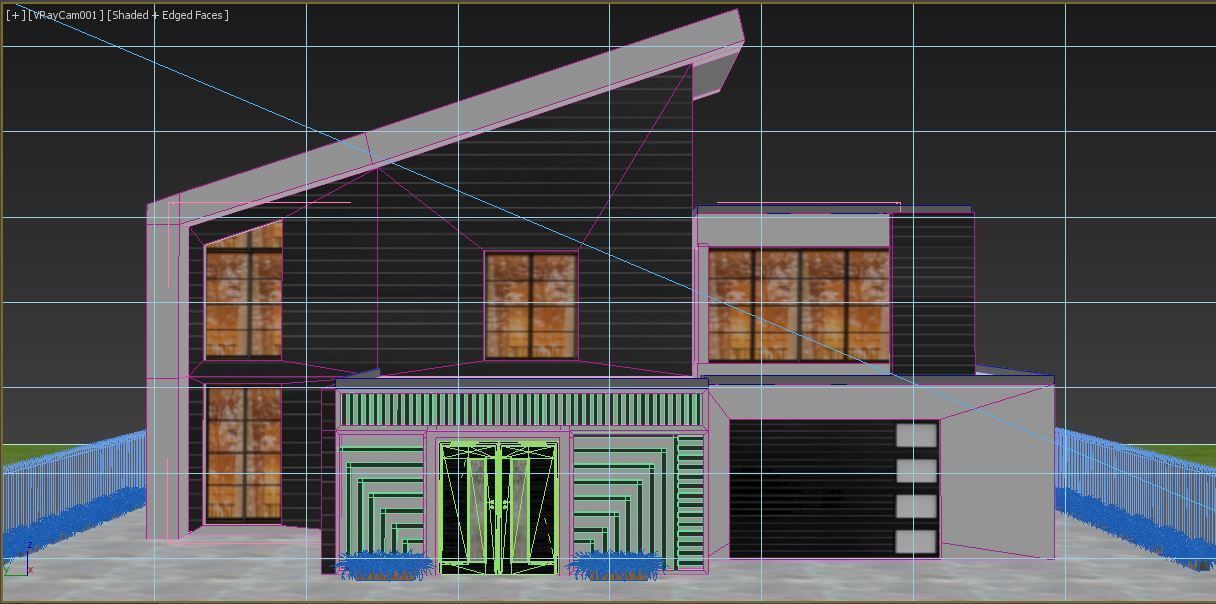Viewport: 1216px width, 604px height.
Task: Select the lower-left ground floor window
Action: click(x=243, y=454)
